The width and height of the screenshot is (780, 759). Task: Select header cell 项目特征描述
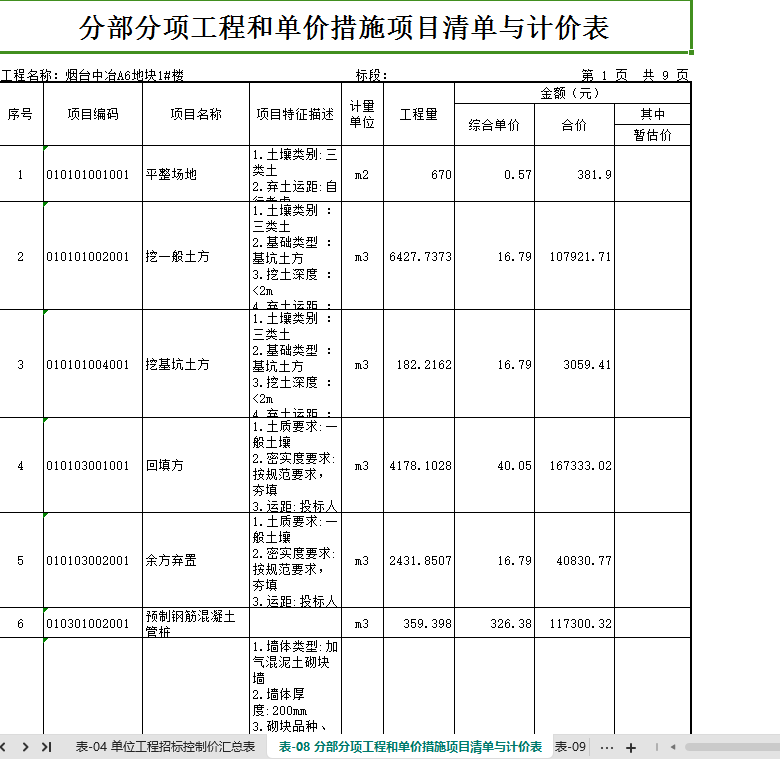(x=295, y=114)
